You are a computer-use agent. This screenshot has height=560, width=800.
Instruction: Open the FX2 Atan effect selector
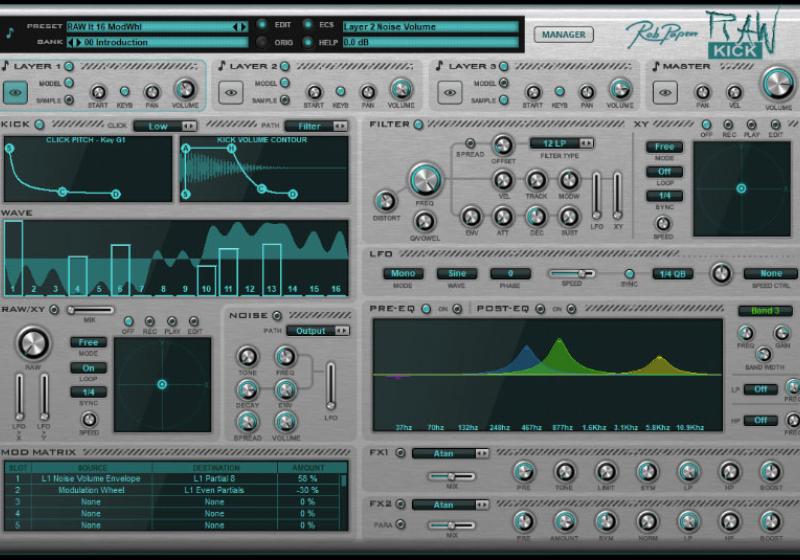pyautogui.click(x=451, y=505)
